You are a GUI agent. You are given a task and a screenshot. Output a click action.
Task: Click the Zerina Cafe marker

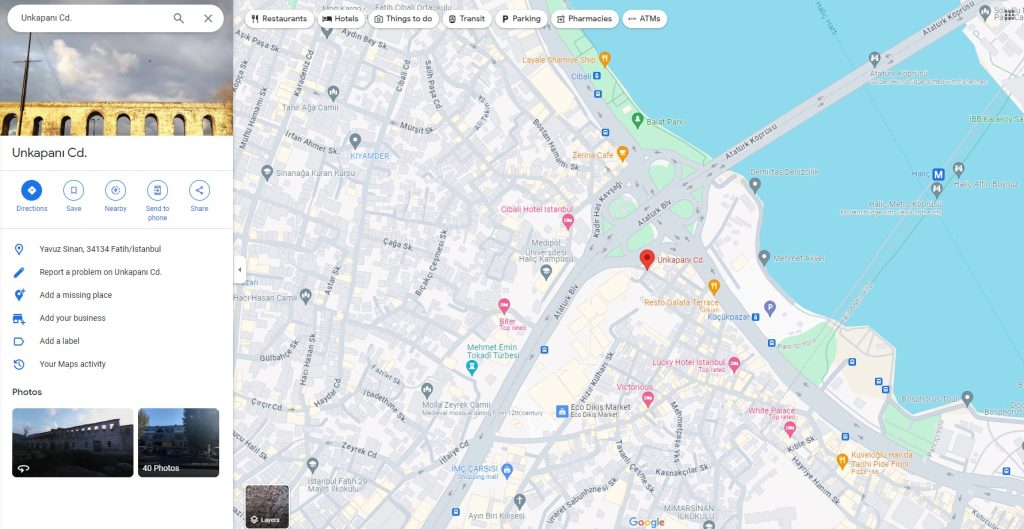click(622, 153)
